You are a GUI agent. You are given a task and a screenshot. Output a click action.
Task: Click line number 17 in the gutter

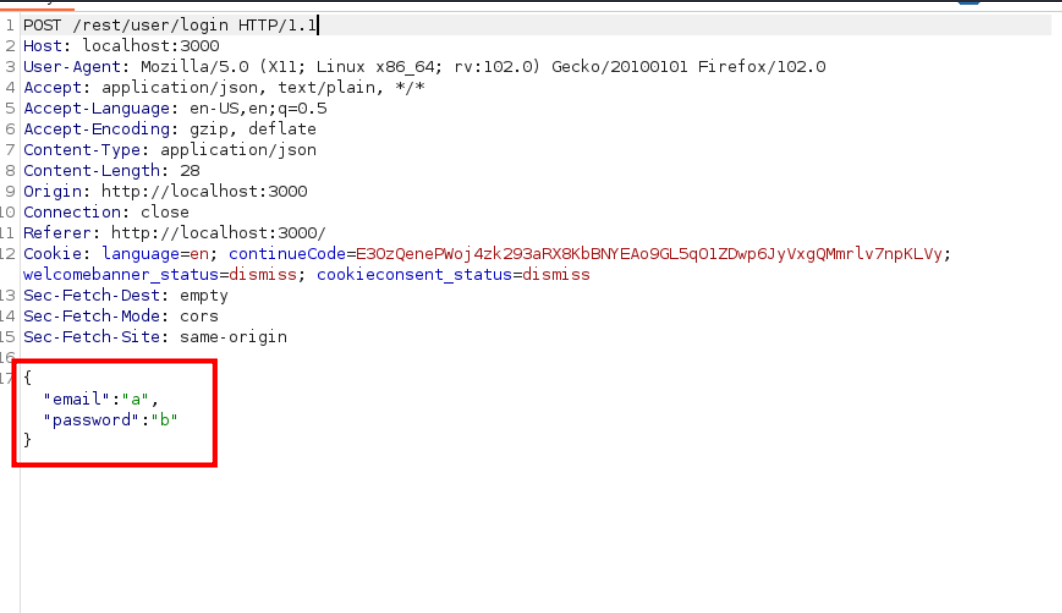tap(10, 378)
